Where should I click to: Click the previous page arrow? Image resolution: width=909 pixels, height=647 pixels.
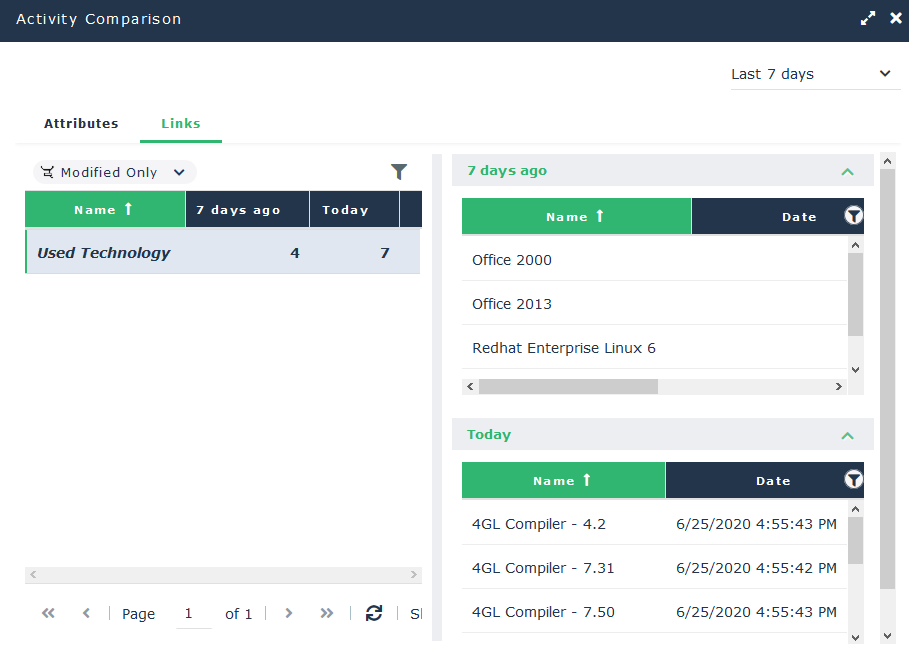pos(86,613)
